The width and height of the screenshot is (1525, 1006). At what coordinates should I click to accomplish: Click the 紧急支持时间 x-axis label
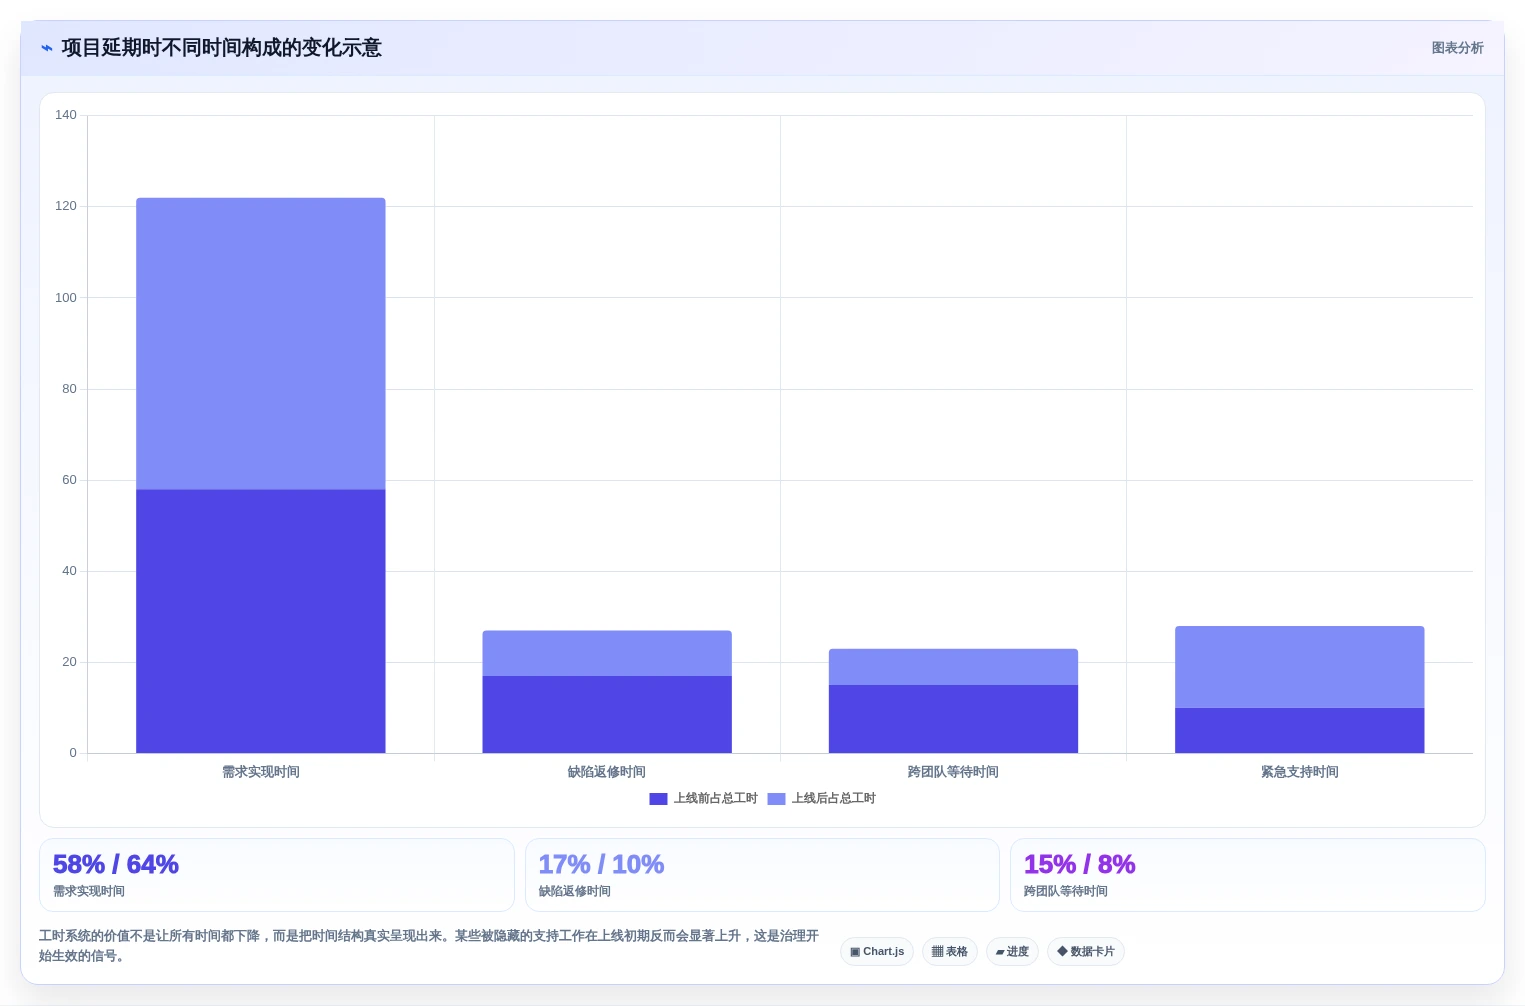1299,772
